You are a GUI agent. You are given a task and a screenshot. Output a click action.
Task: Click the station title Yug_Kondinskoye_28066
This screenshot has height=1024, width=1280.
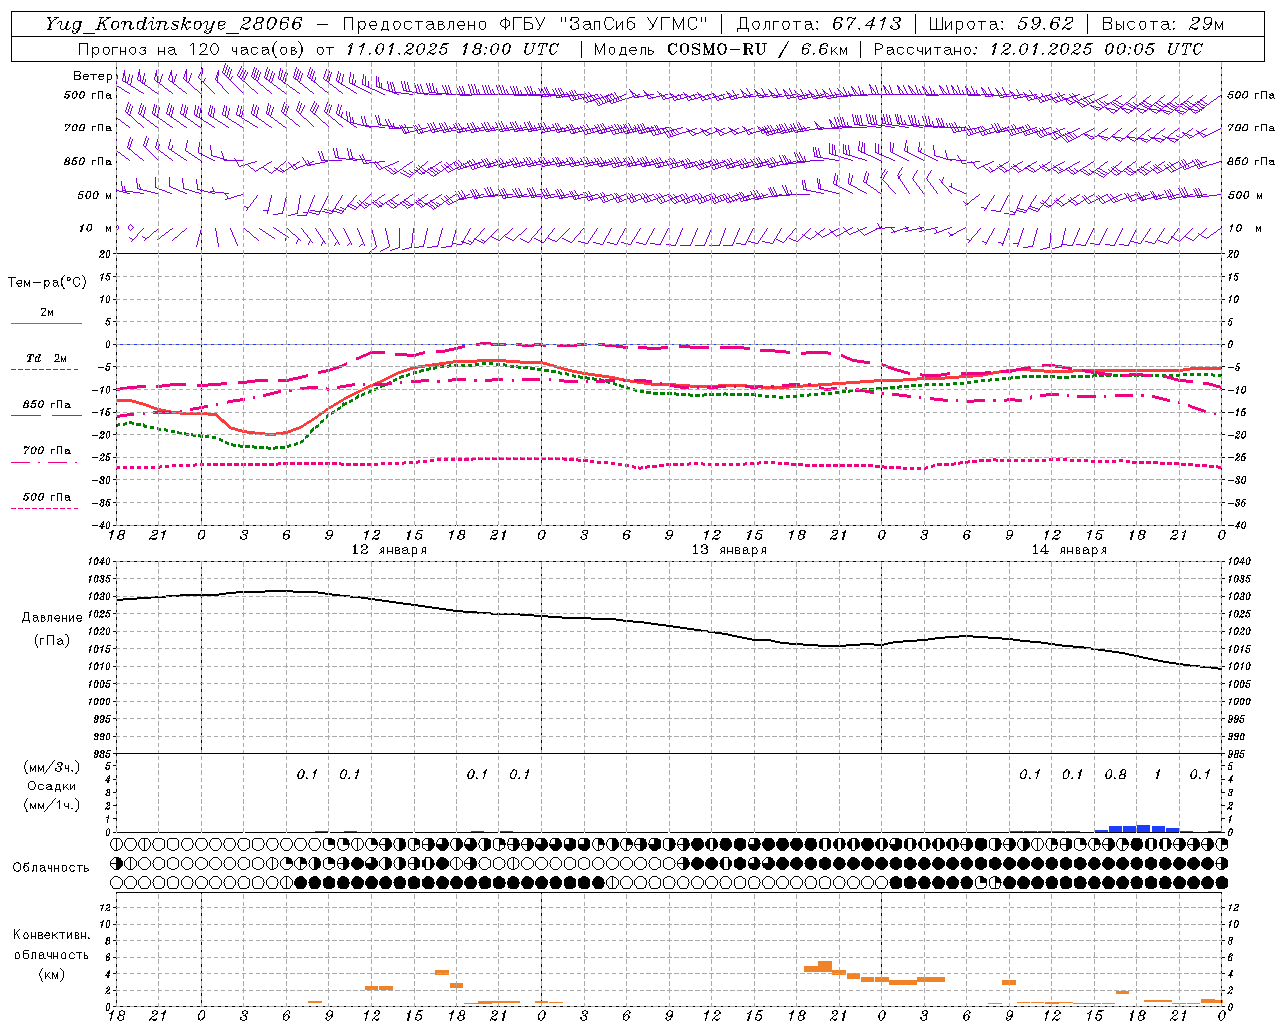click(x=174, y=24)
